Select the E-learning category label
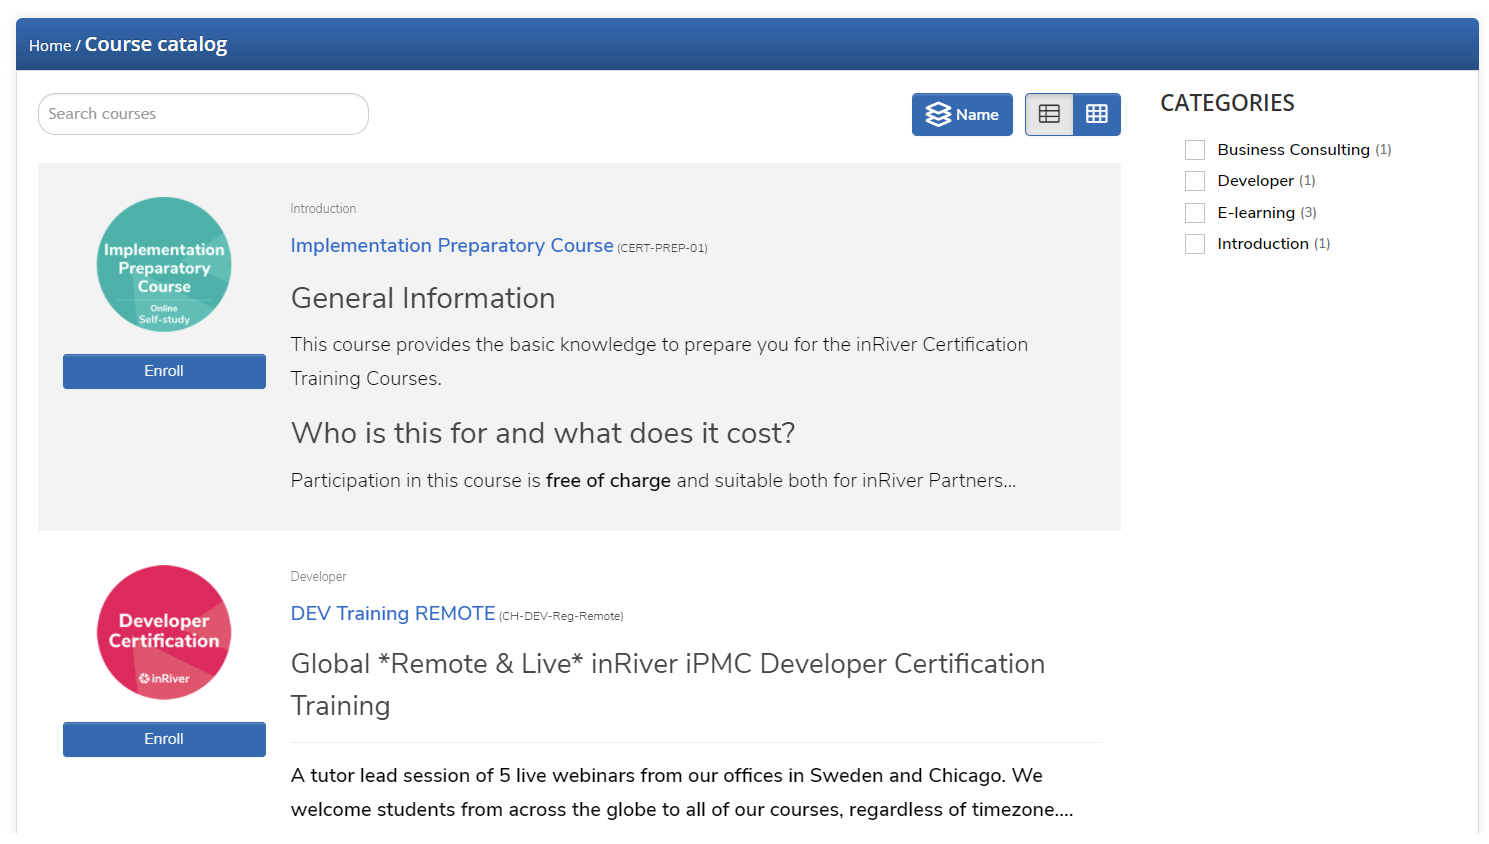 point(1256,213)
